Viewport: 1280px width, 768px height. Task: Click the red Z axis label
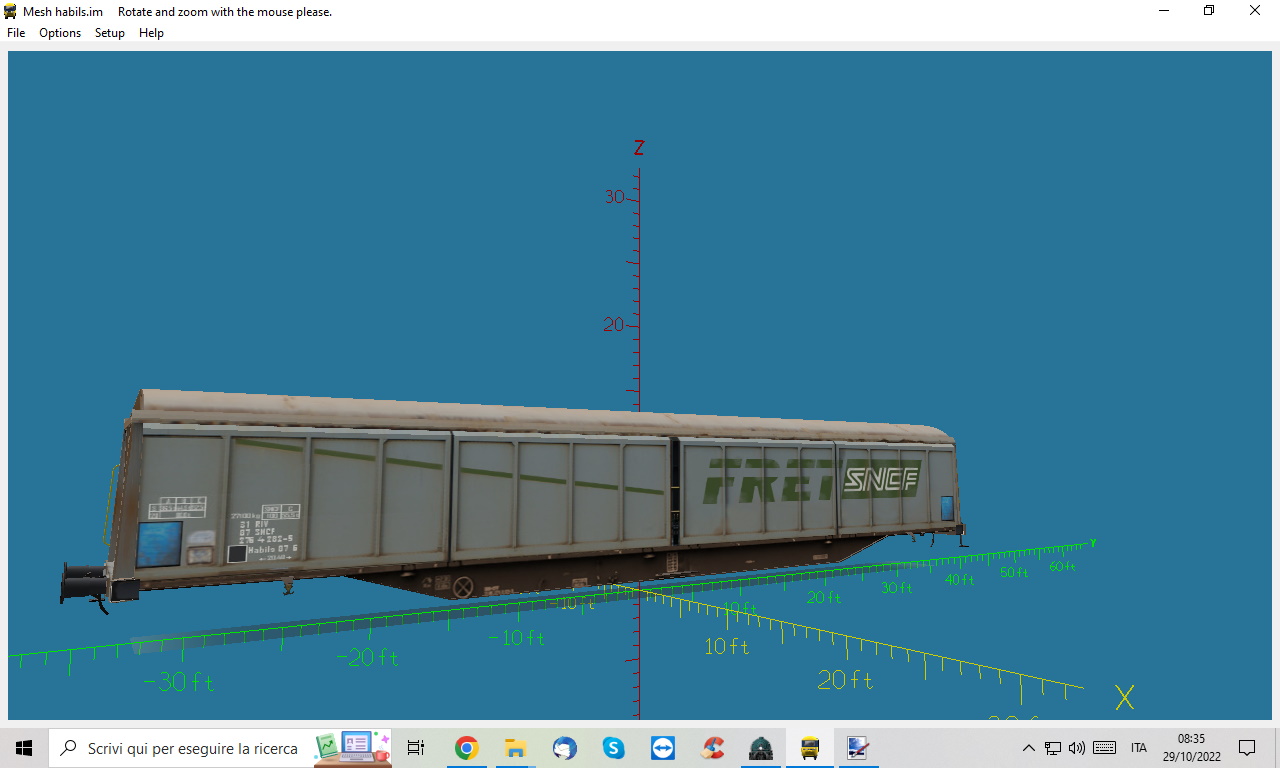click(x=639, y=148)
